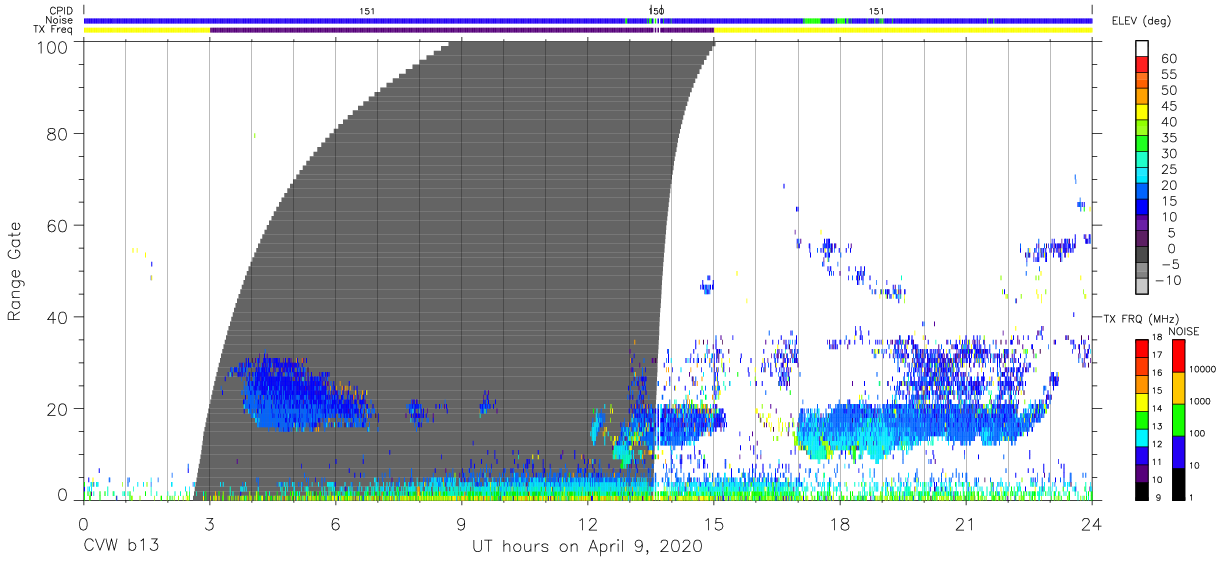The width and height of the screenshot is (1228, 567).
Task: Click the light gray ELEV swatch below -10
Action: 1142,288
